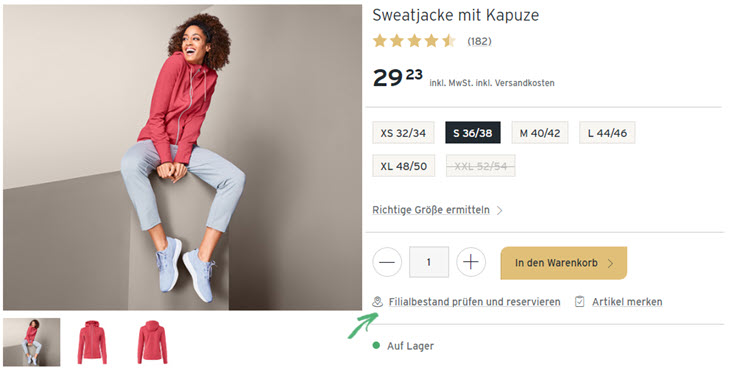734x368 pixels.
Task: Select size M 40/42
Action: click(540, 133)
